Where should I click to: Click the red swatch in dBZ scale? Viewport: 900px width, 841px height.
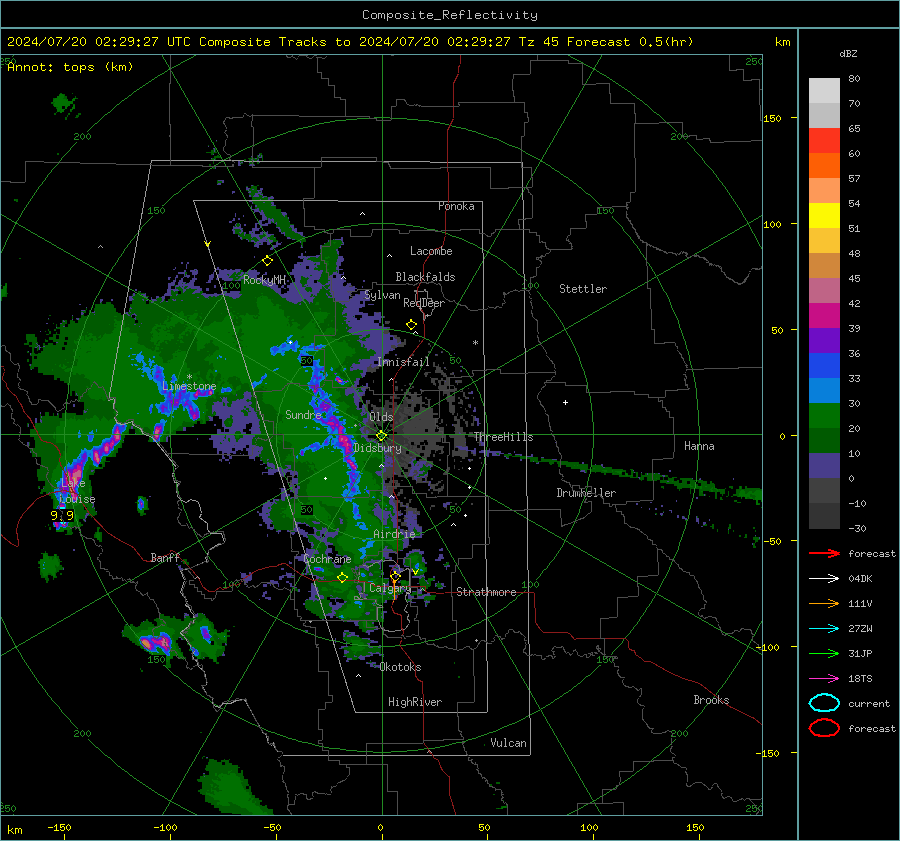(824, 140)
